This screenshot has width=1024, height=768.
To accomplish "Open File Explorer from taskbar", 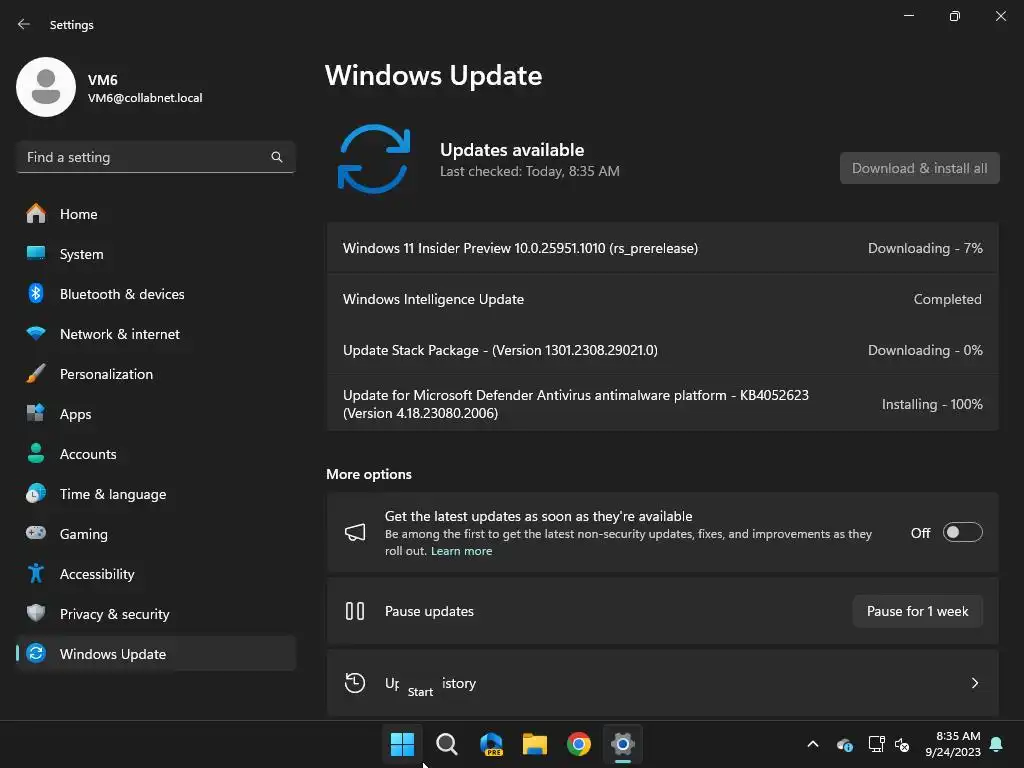I will pos(535,744).
